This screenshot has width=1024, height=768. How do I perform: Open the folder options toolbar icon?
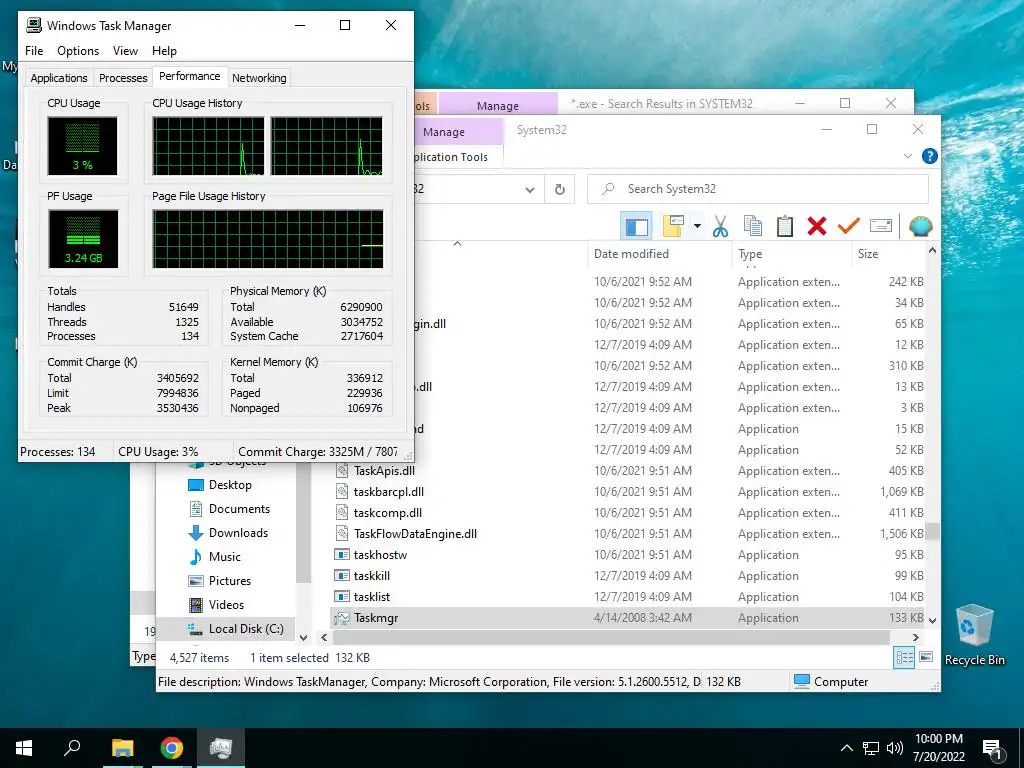(x=673, y=226)
